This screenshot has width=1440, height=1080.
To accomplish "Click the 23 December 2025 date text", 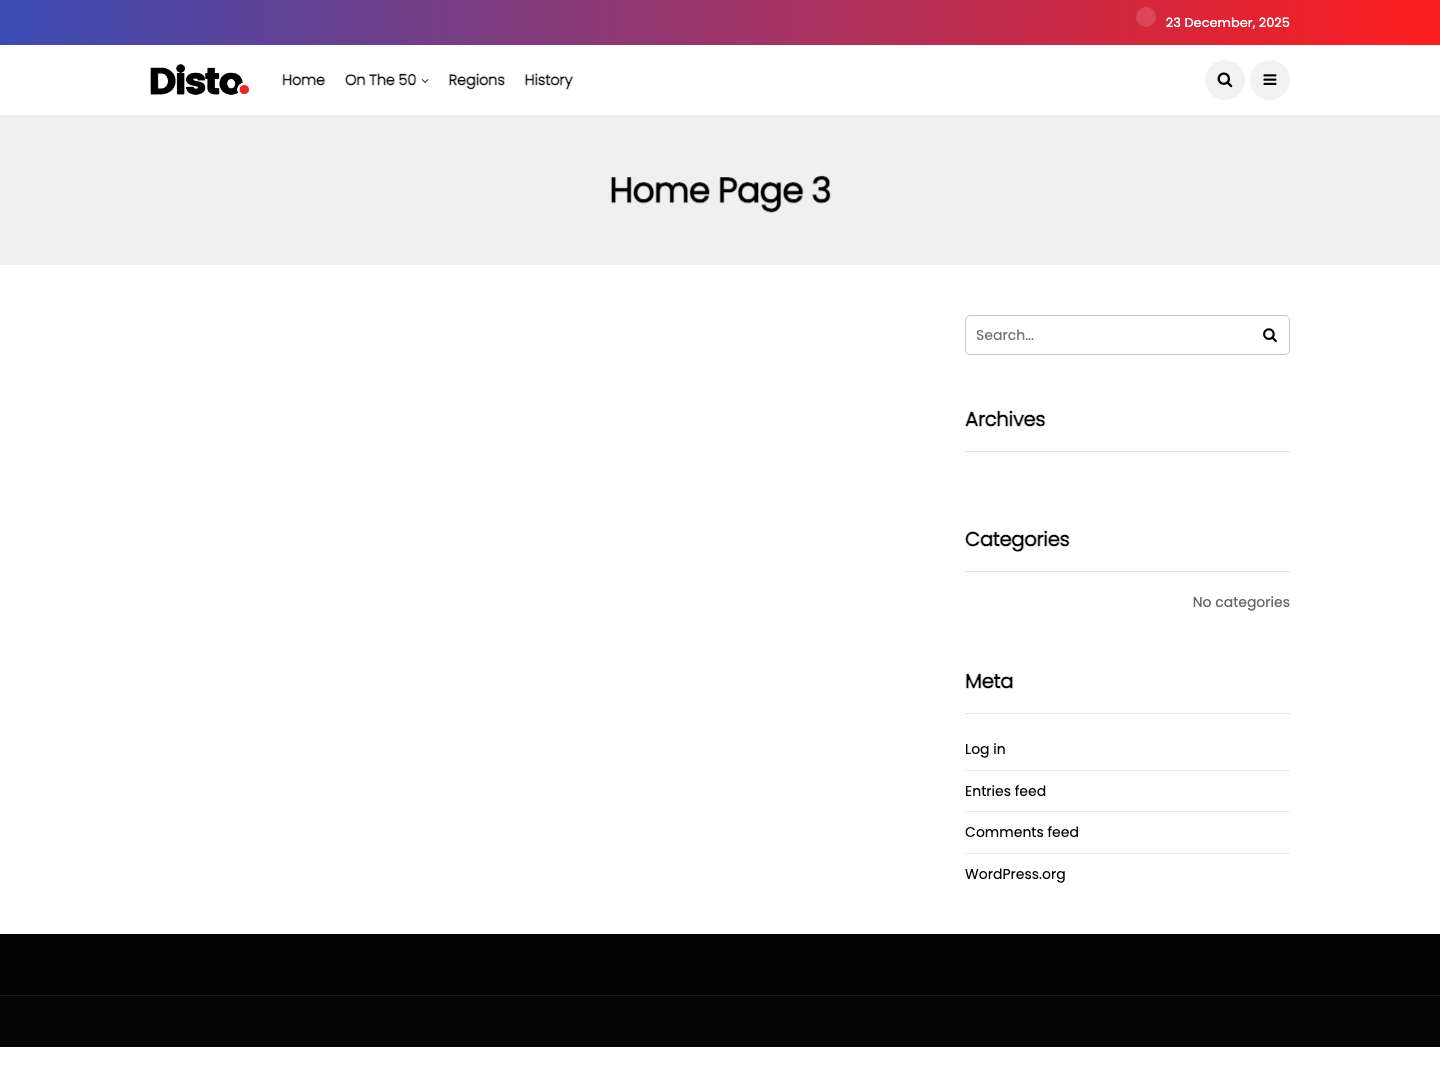I will tap(1227, 22).
